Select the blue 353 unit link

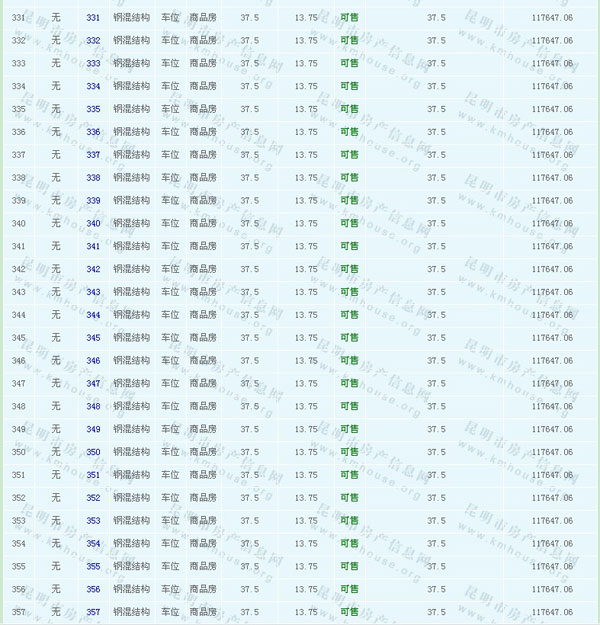[93, 521]
